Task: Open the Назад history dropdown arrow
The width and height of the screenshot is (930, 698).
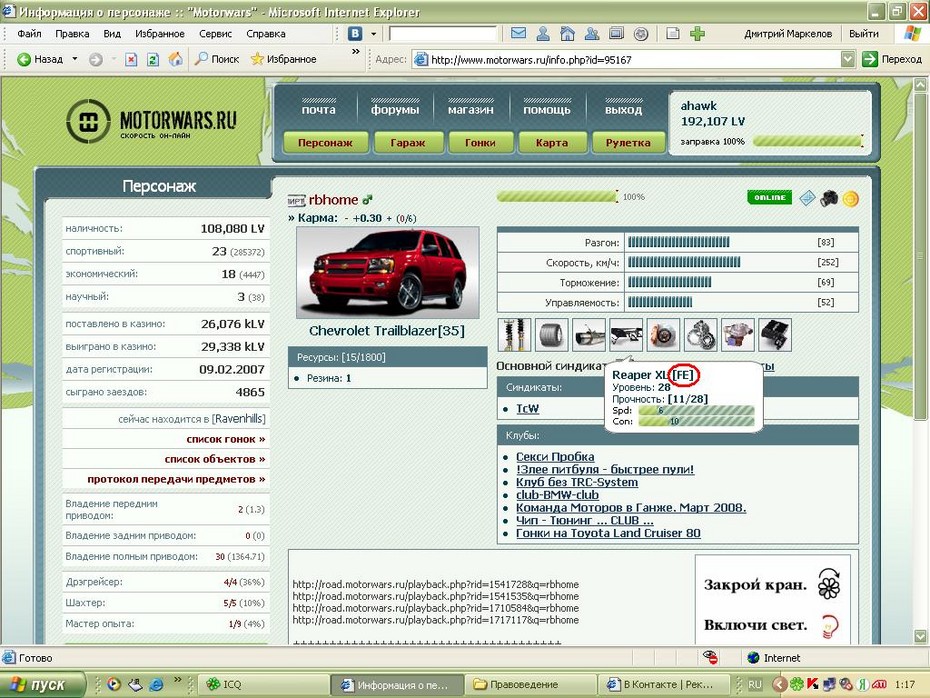Action: 75,59
